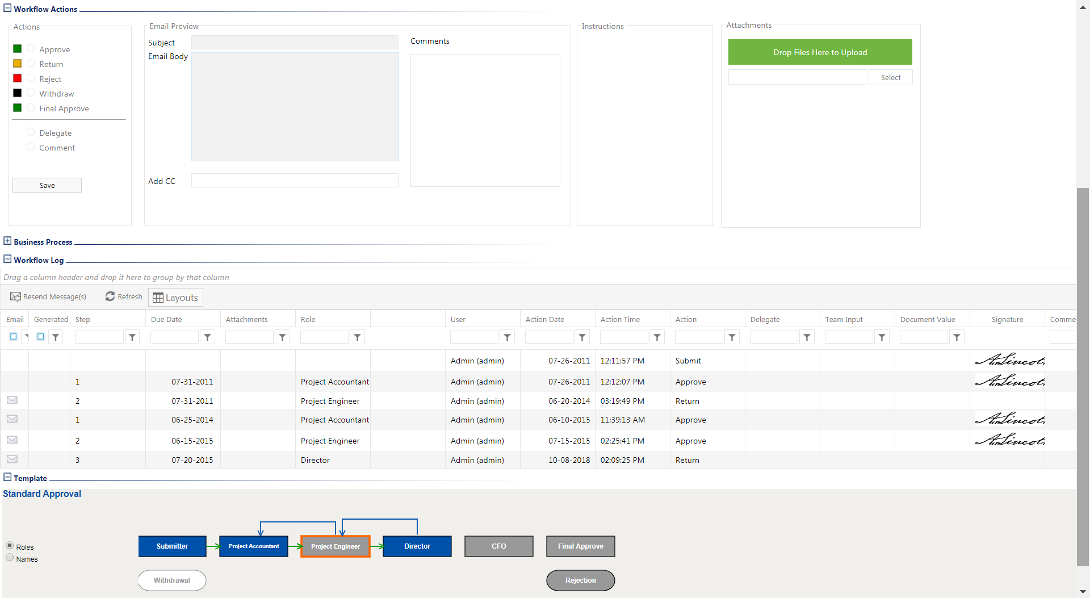Image resolution: width=1091 pixels, height=600 pixels.
Task: Sort the log by the Action Date column header
Action: tap(545, 319)
